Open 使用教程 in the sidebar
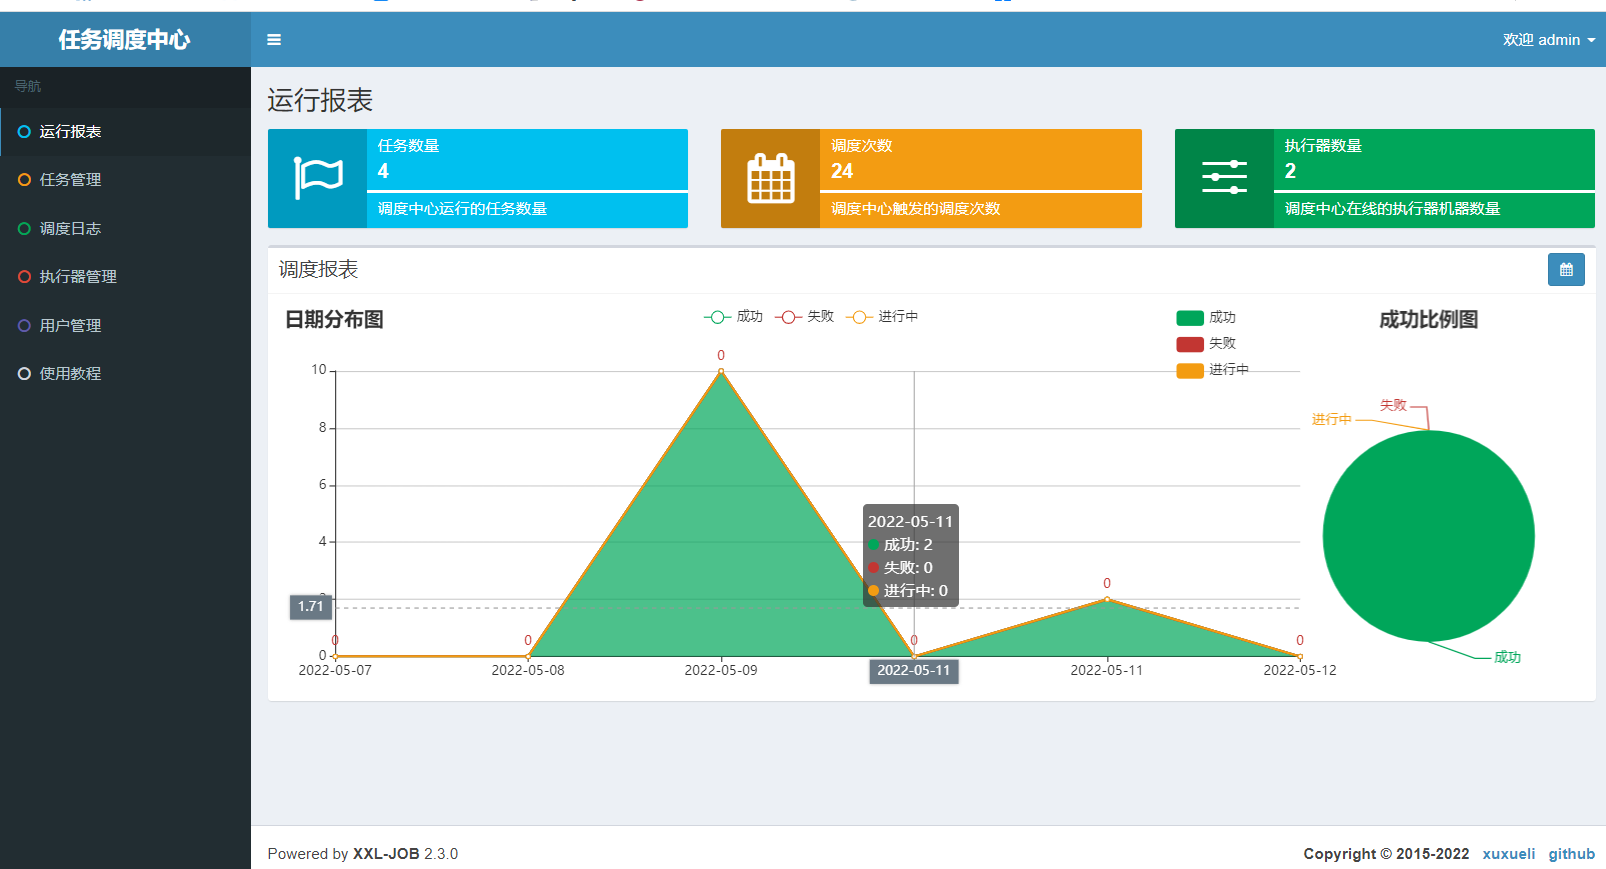The image size is (1606, 869). [70, 374]
